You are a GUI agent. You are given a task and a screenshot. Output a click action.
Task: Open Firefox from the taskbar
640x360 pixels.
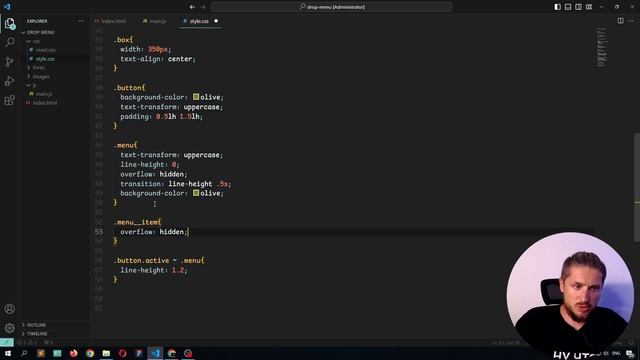(73, 353)
